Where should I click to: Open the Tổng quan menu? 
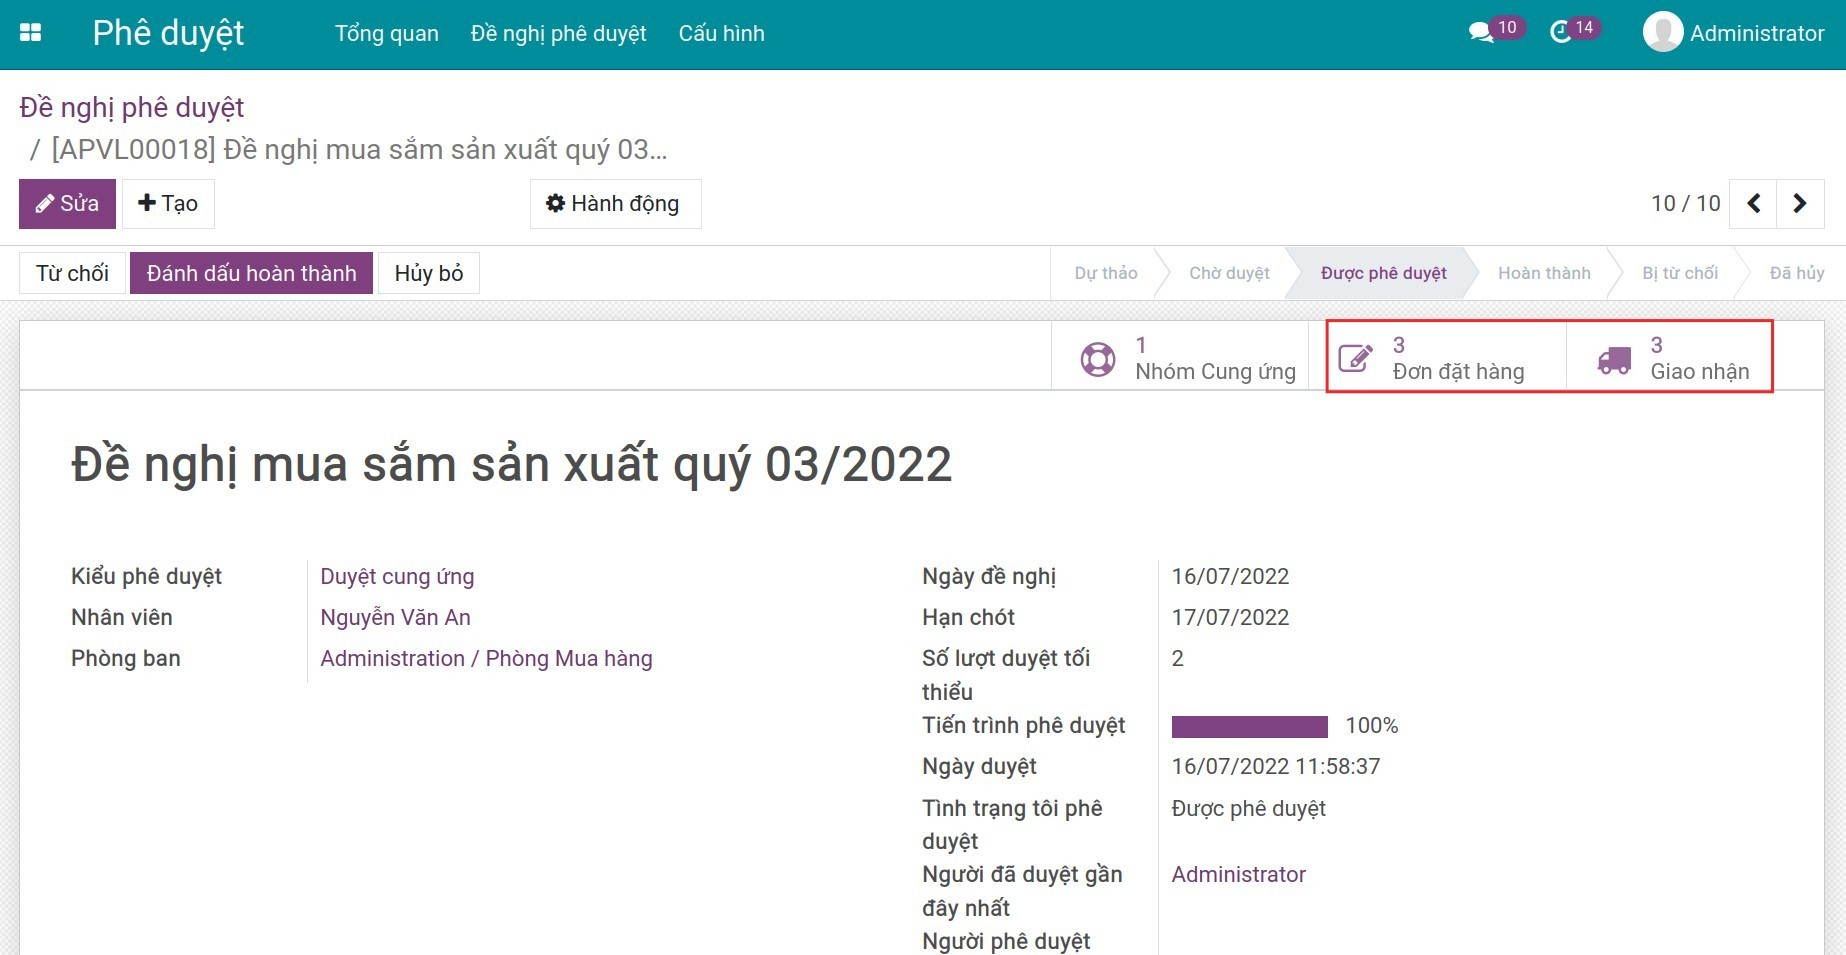(386, 33)
